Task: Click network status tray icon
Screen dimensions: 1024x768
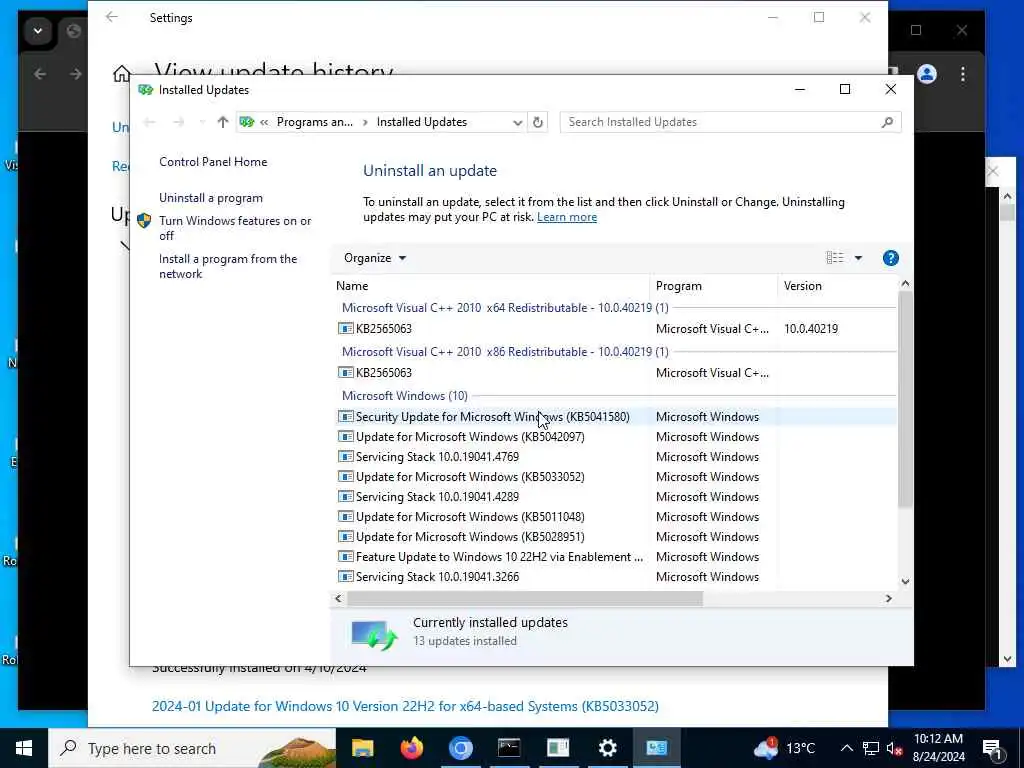Action: [871, 748]
